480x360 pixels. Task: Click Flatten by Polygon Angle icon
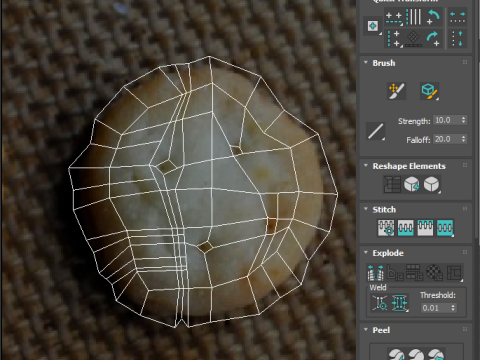point(395,273)
